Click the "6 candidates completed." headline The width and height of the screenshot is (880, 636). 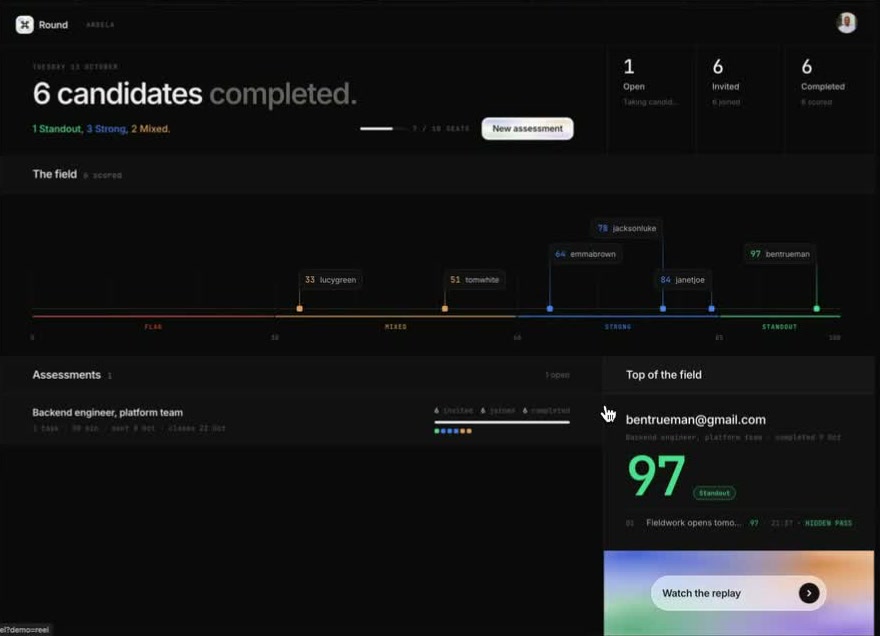pyautogui.click(x=195, y=93)
